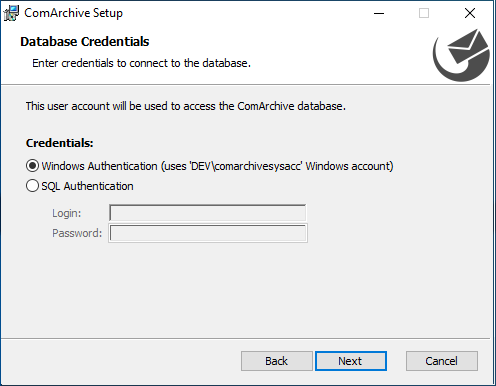The height and width of the screenshot is (386, 496).
Task: Click the 'This user account will be used' description
Action: coord(186,106)
